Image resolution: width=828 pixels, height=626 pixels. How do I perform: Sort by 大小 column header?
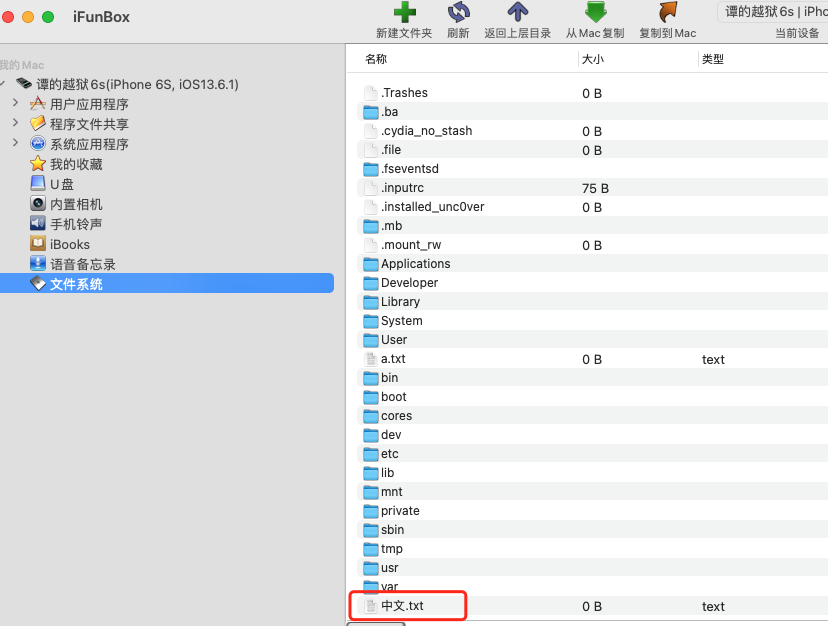(x=592, y=59)
